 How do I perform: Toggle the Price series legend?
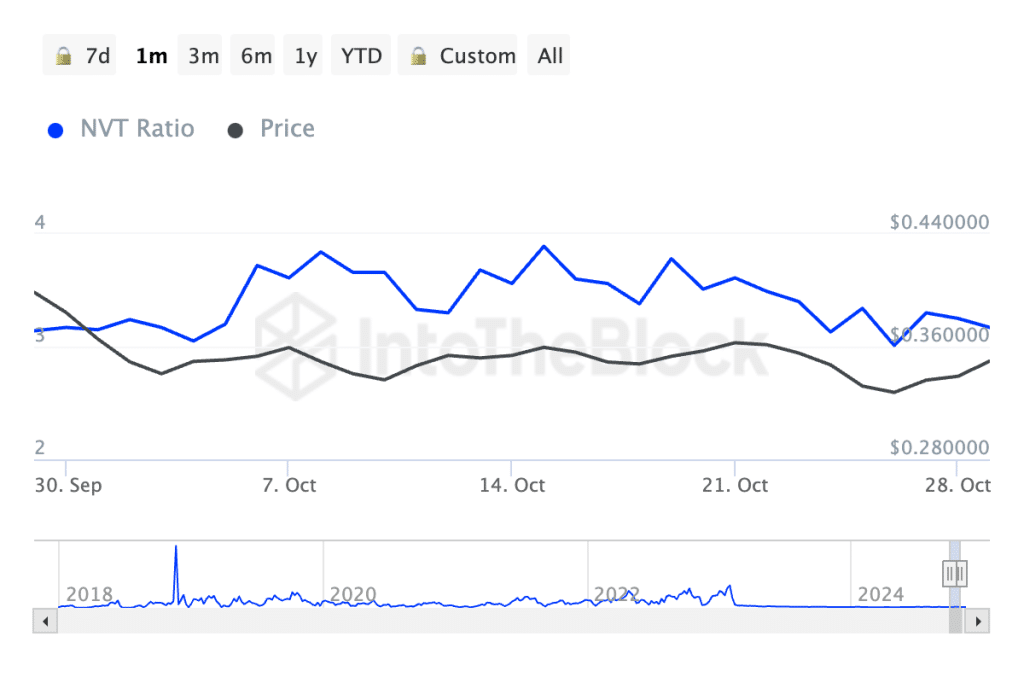(x=271, y=129)
